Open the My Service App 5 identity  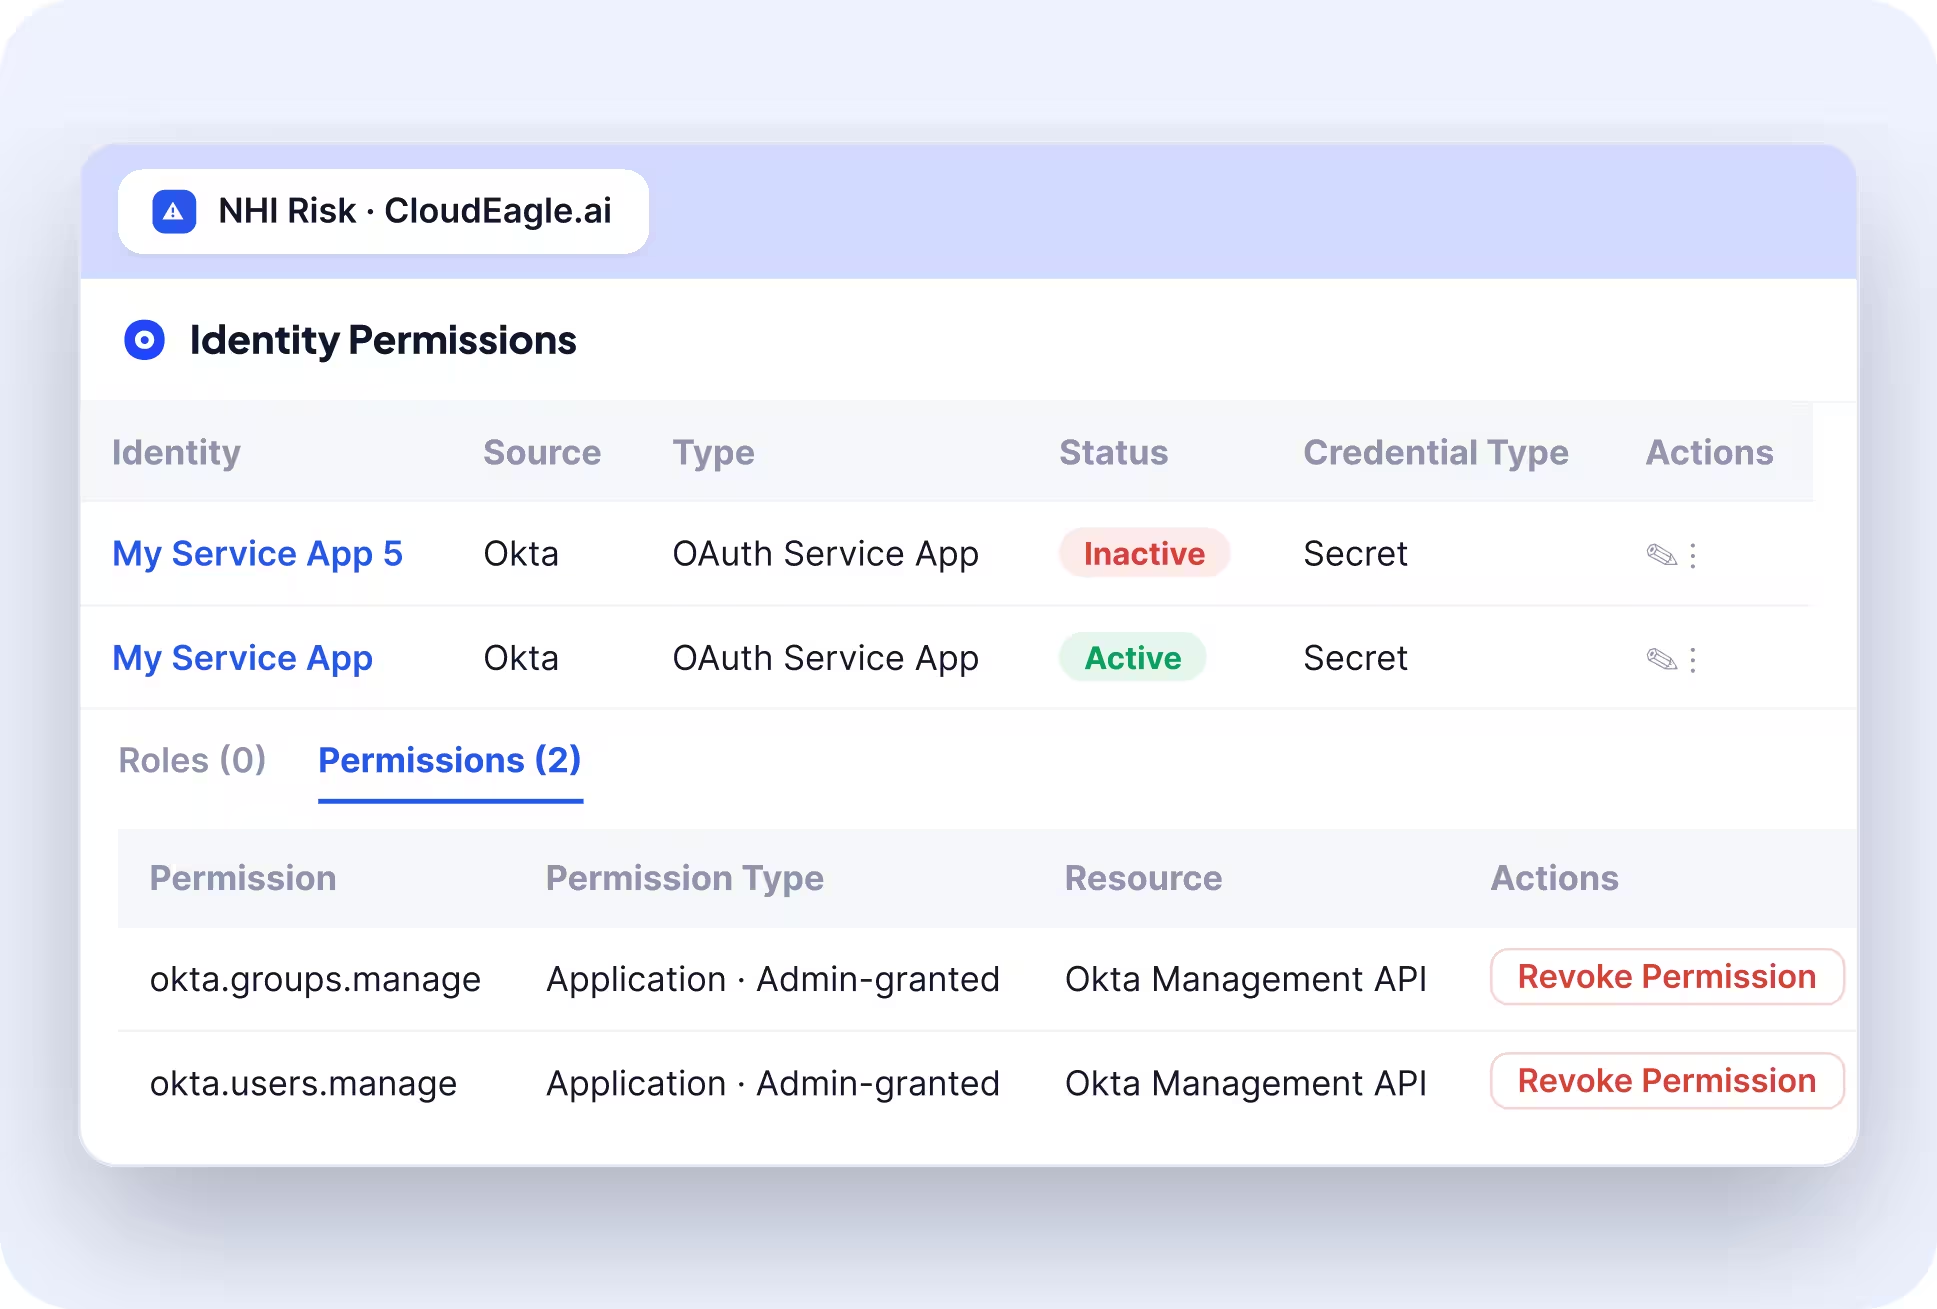click(x=257, y=554)
